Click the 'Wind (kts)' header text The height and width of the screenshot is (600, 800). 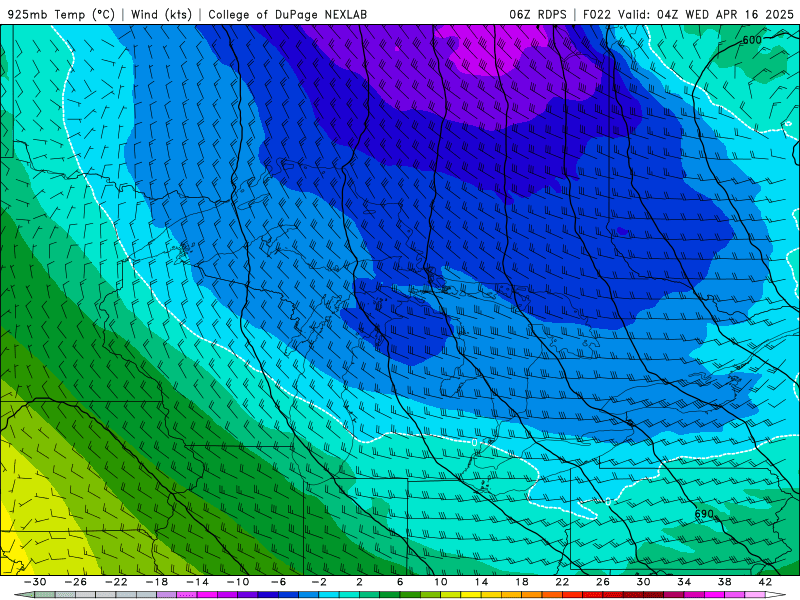(161, 14)
